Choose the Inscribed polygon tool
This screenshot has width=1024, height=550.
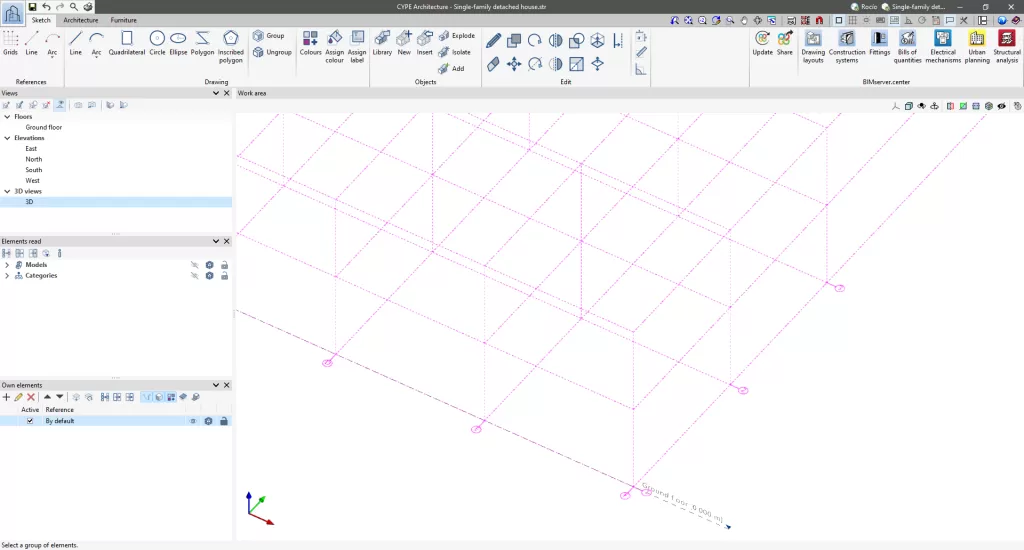(x=231, y=46)
